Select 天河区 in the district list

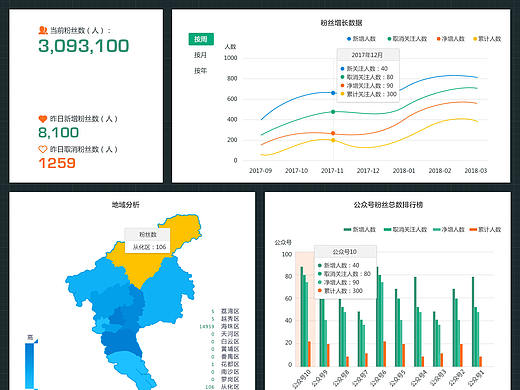[230, 334]
